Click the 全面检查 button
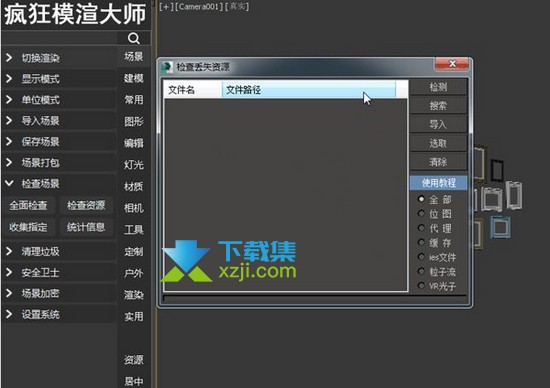550x388 pixels. pyautogui.click(x=28, y=205)
